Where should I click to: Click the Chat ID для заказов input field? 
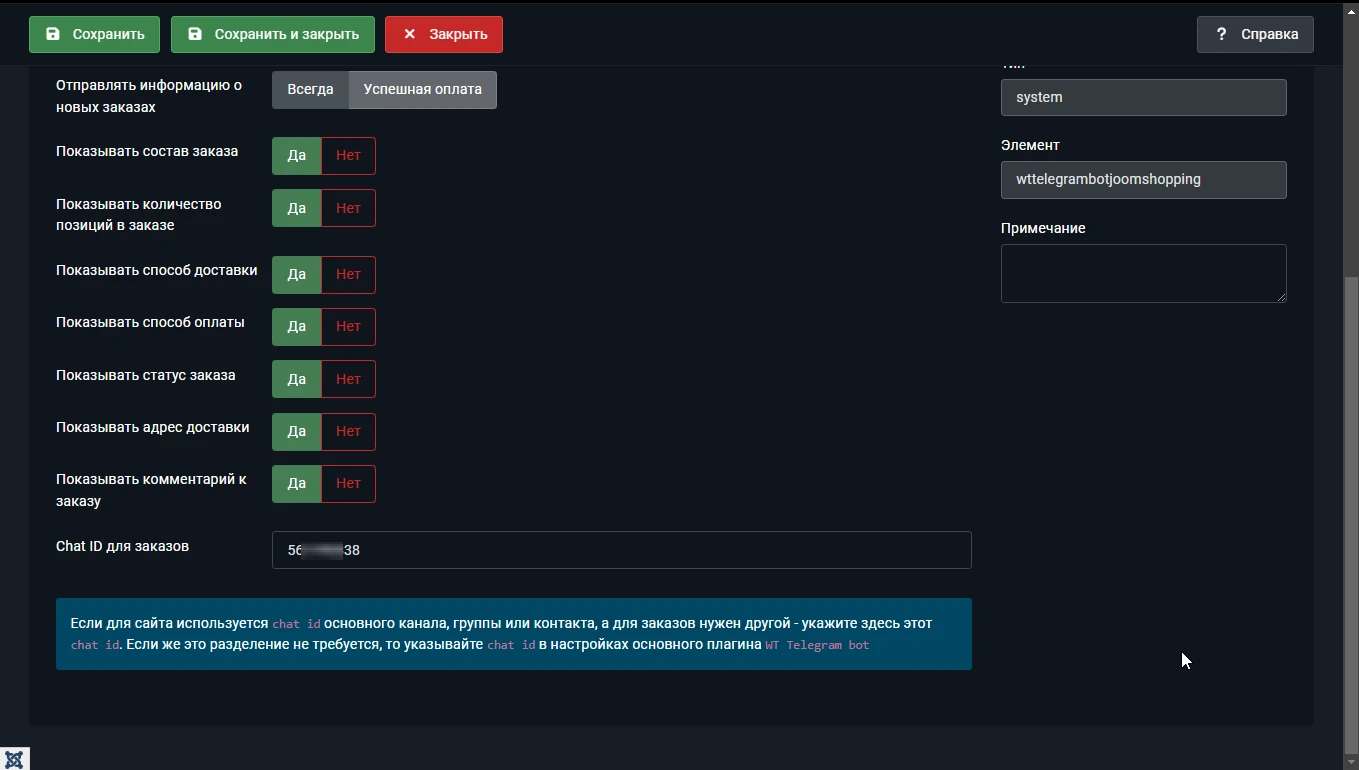(x=622, y=550)
